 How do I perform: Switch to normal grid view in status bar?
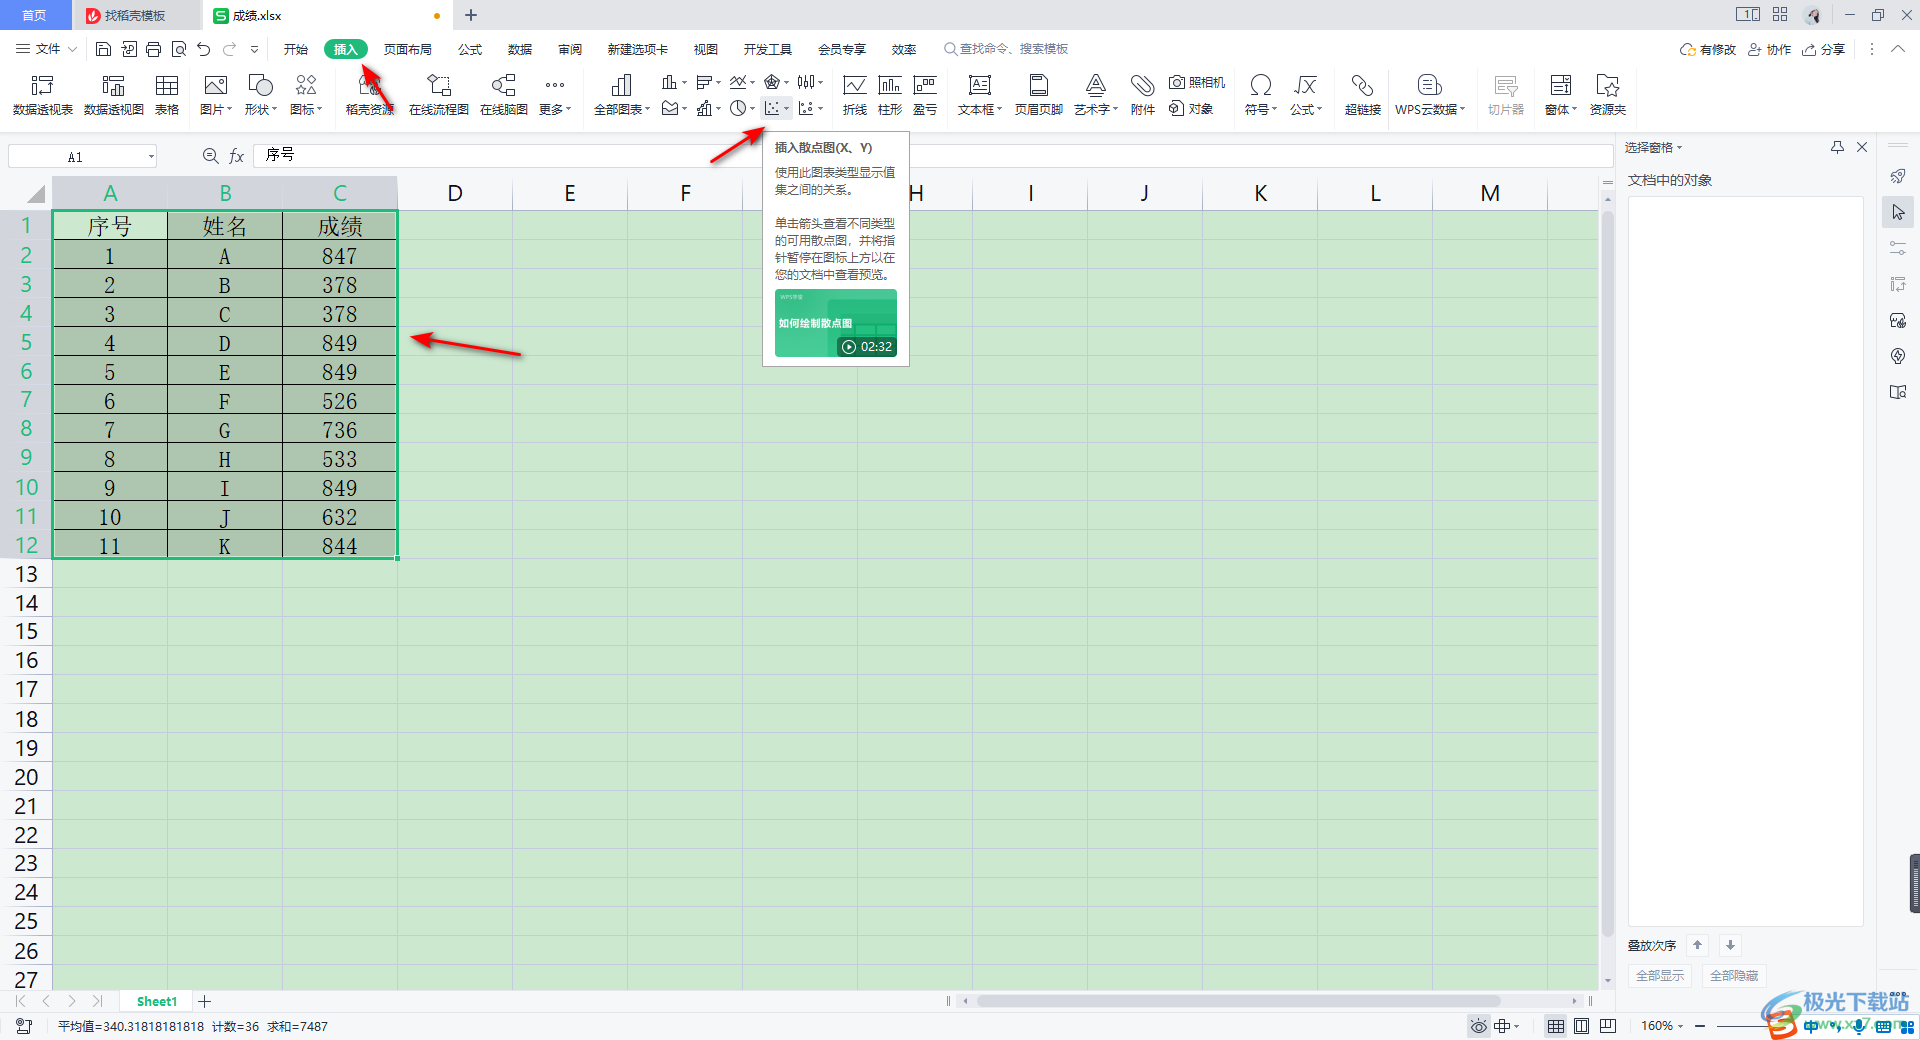coord(1556,1026)
